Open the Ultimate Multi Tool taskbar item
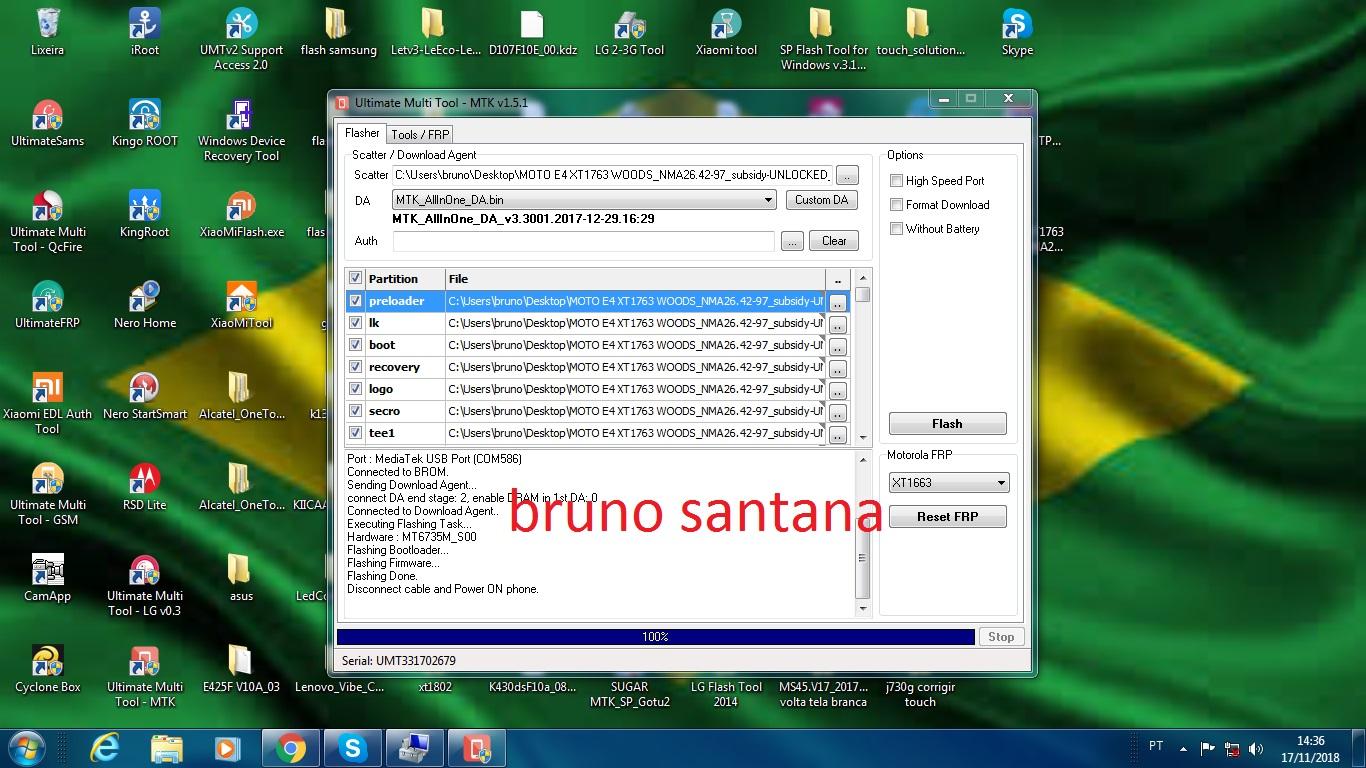Image resolution: width=1366 pixels, height=768 pixels. pyautogui.click(x=477, y=748)
